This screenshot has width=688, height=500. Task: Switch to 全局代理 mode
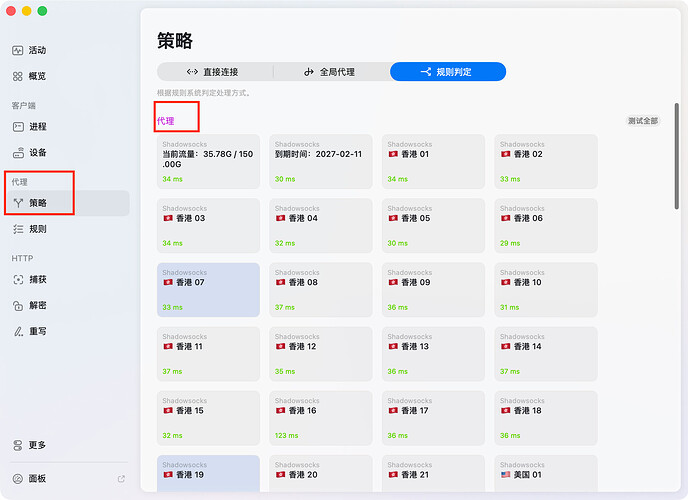331,71
